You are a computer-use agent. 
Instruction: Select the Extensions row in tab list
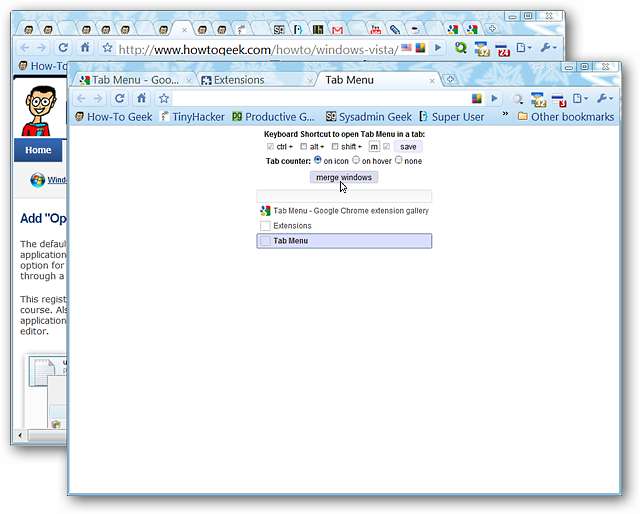(344, 226)
